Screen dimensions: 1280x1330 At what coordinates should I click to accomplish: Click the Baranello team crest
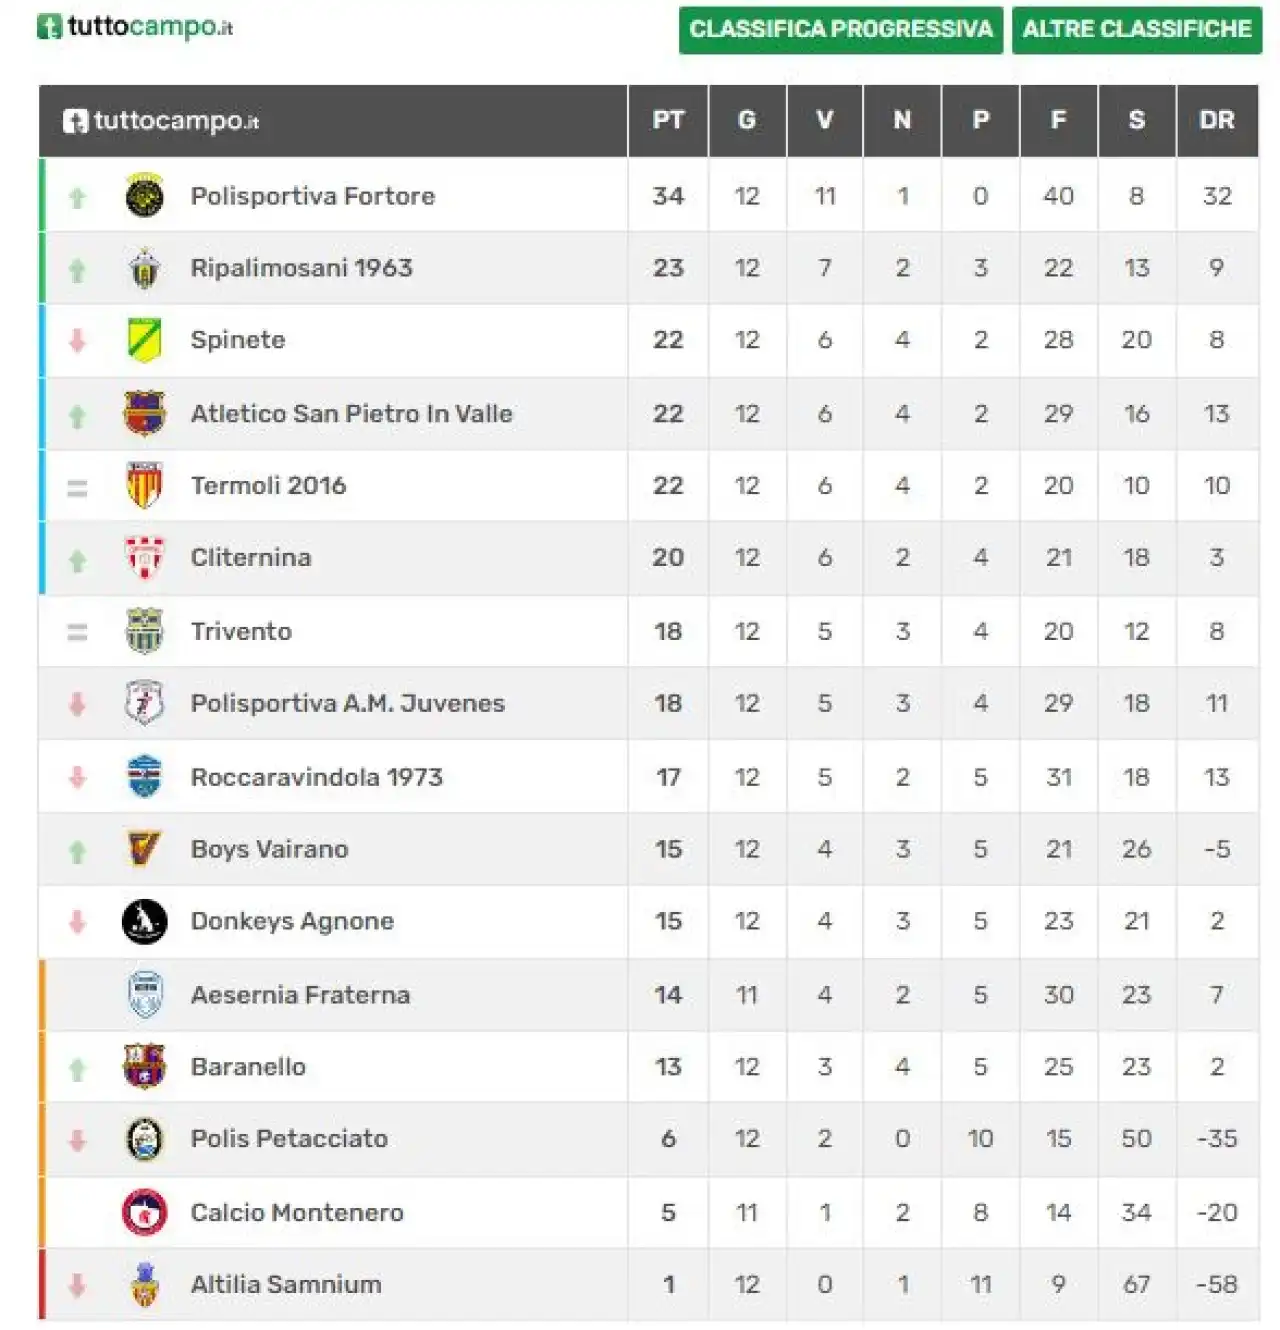click(144, 1066)
